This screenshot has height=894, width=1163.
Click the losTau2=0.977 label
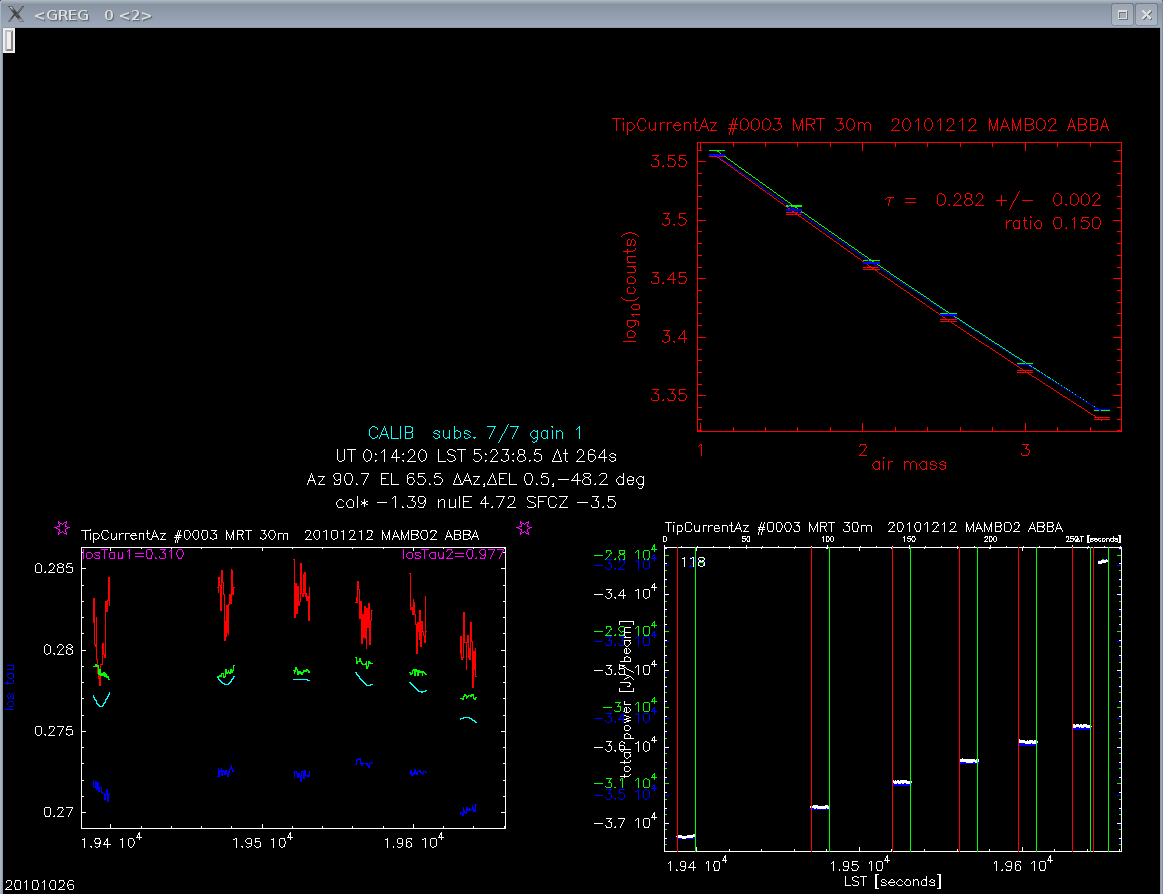453,553
